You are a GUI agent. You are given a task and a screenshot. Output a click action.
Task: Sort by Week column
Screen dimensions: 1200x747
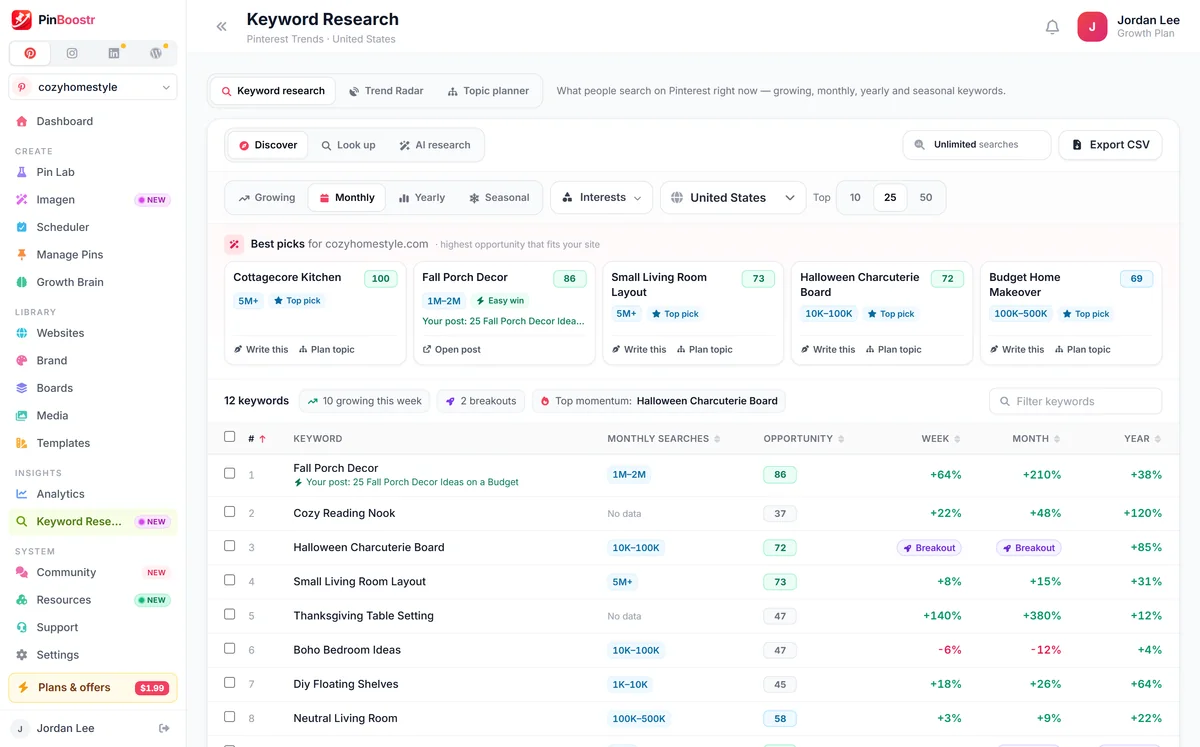[941, 438]
